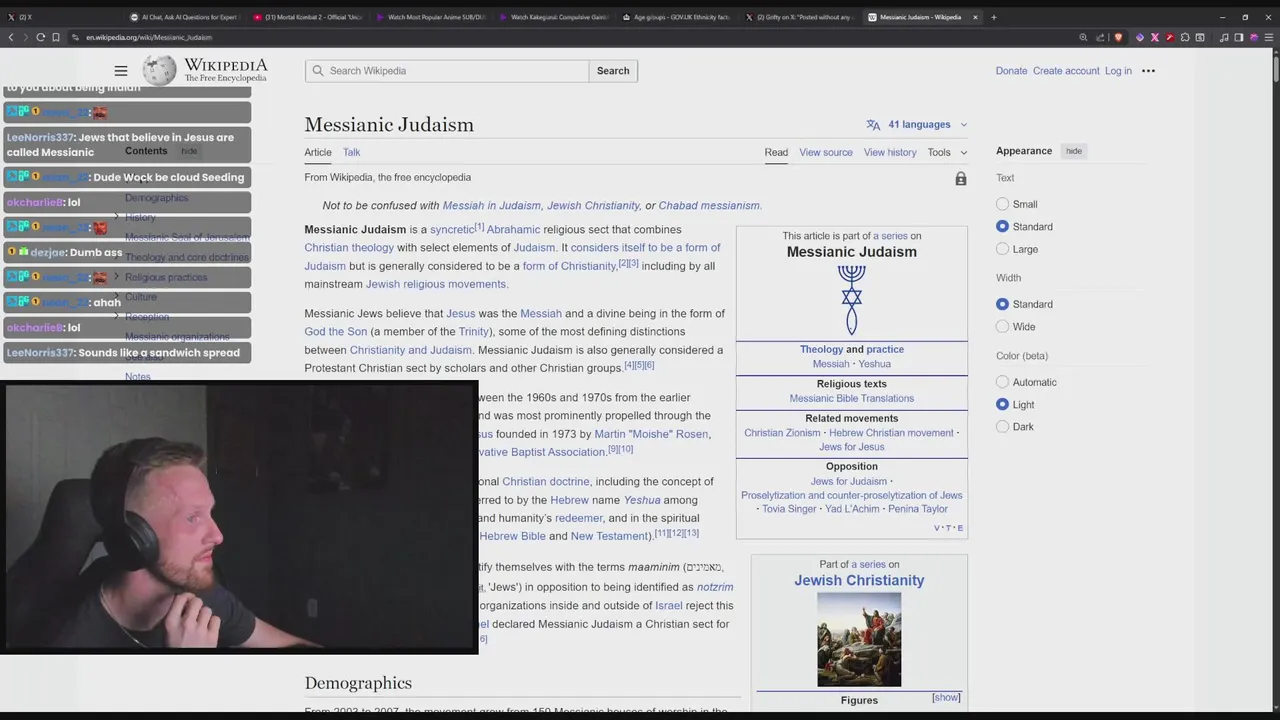Open the Tools dropdown menu

[x=947, y=152]
